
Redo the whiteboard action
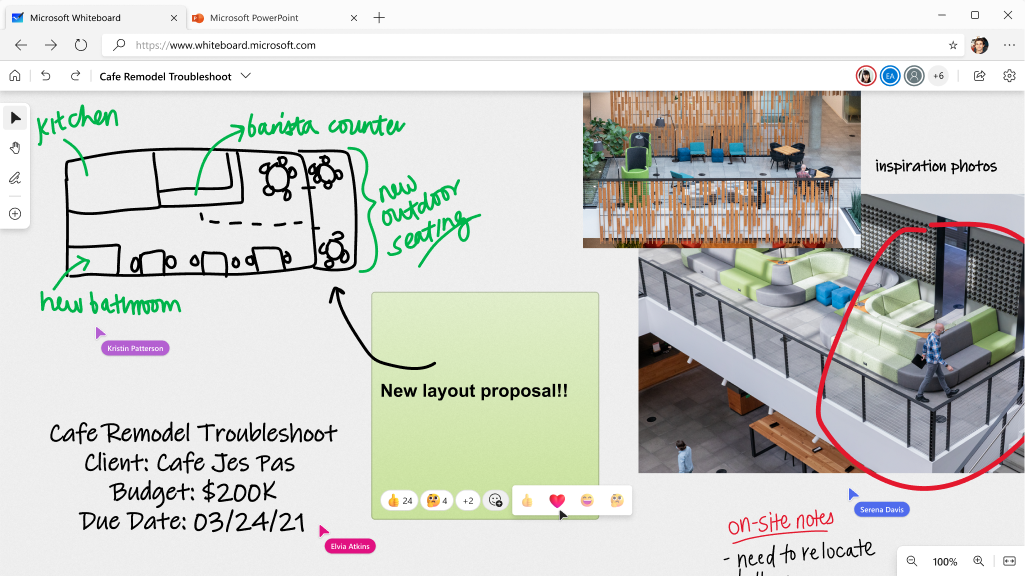pos(75,76)
